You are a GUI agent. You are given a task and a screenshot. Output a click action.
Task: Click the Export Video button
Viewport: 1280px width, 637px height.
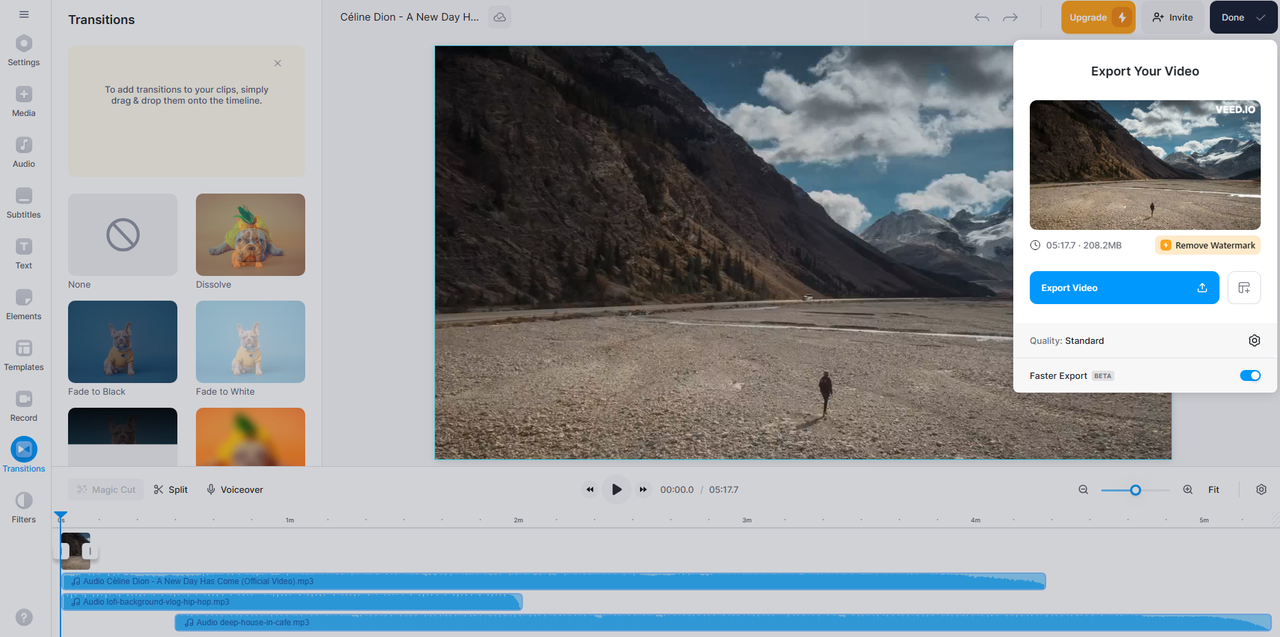coord(1124,288)
